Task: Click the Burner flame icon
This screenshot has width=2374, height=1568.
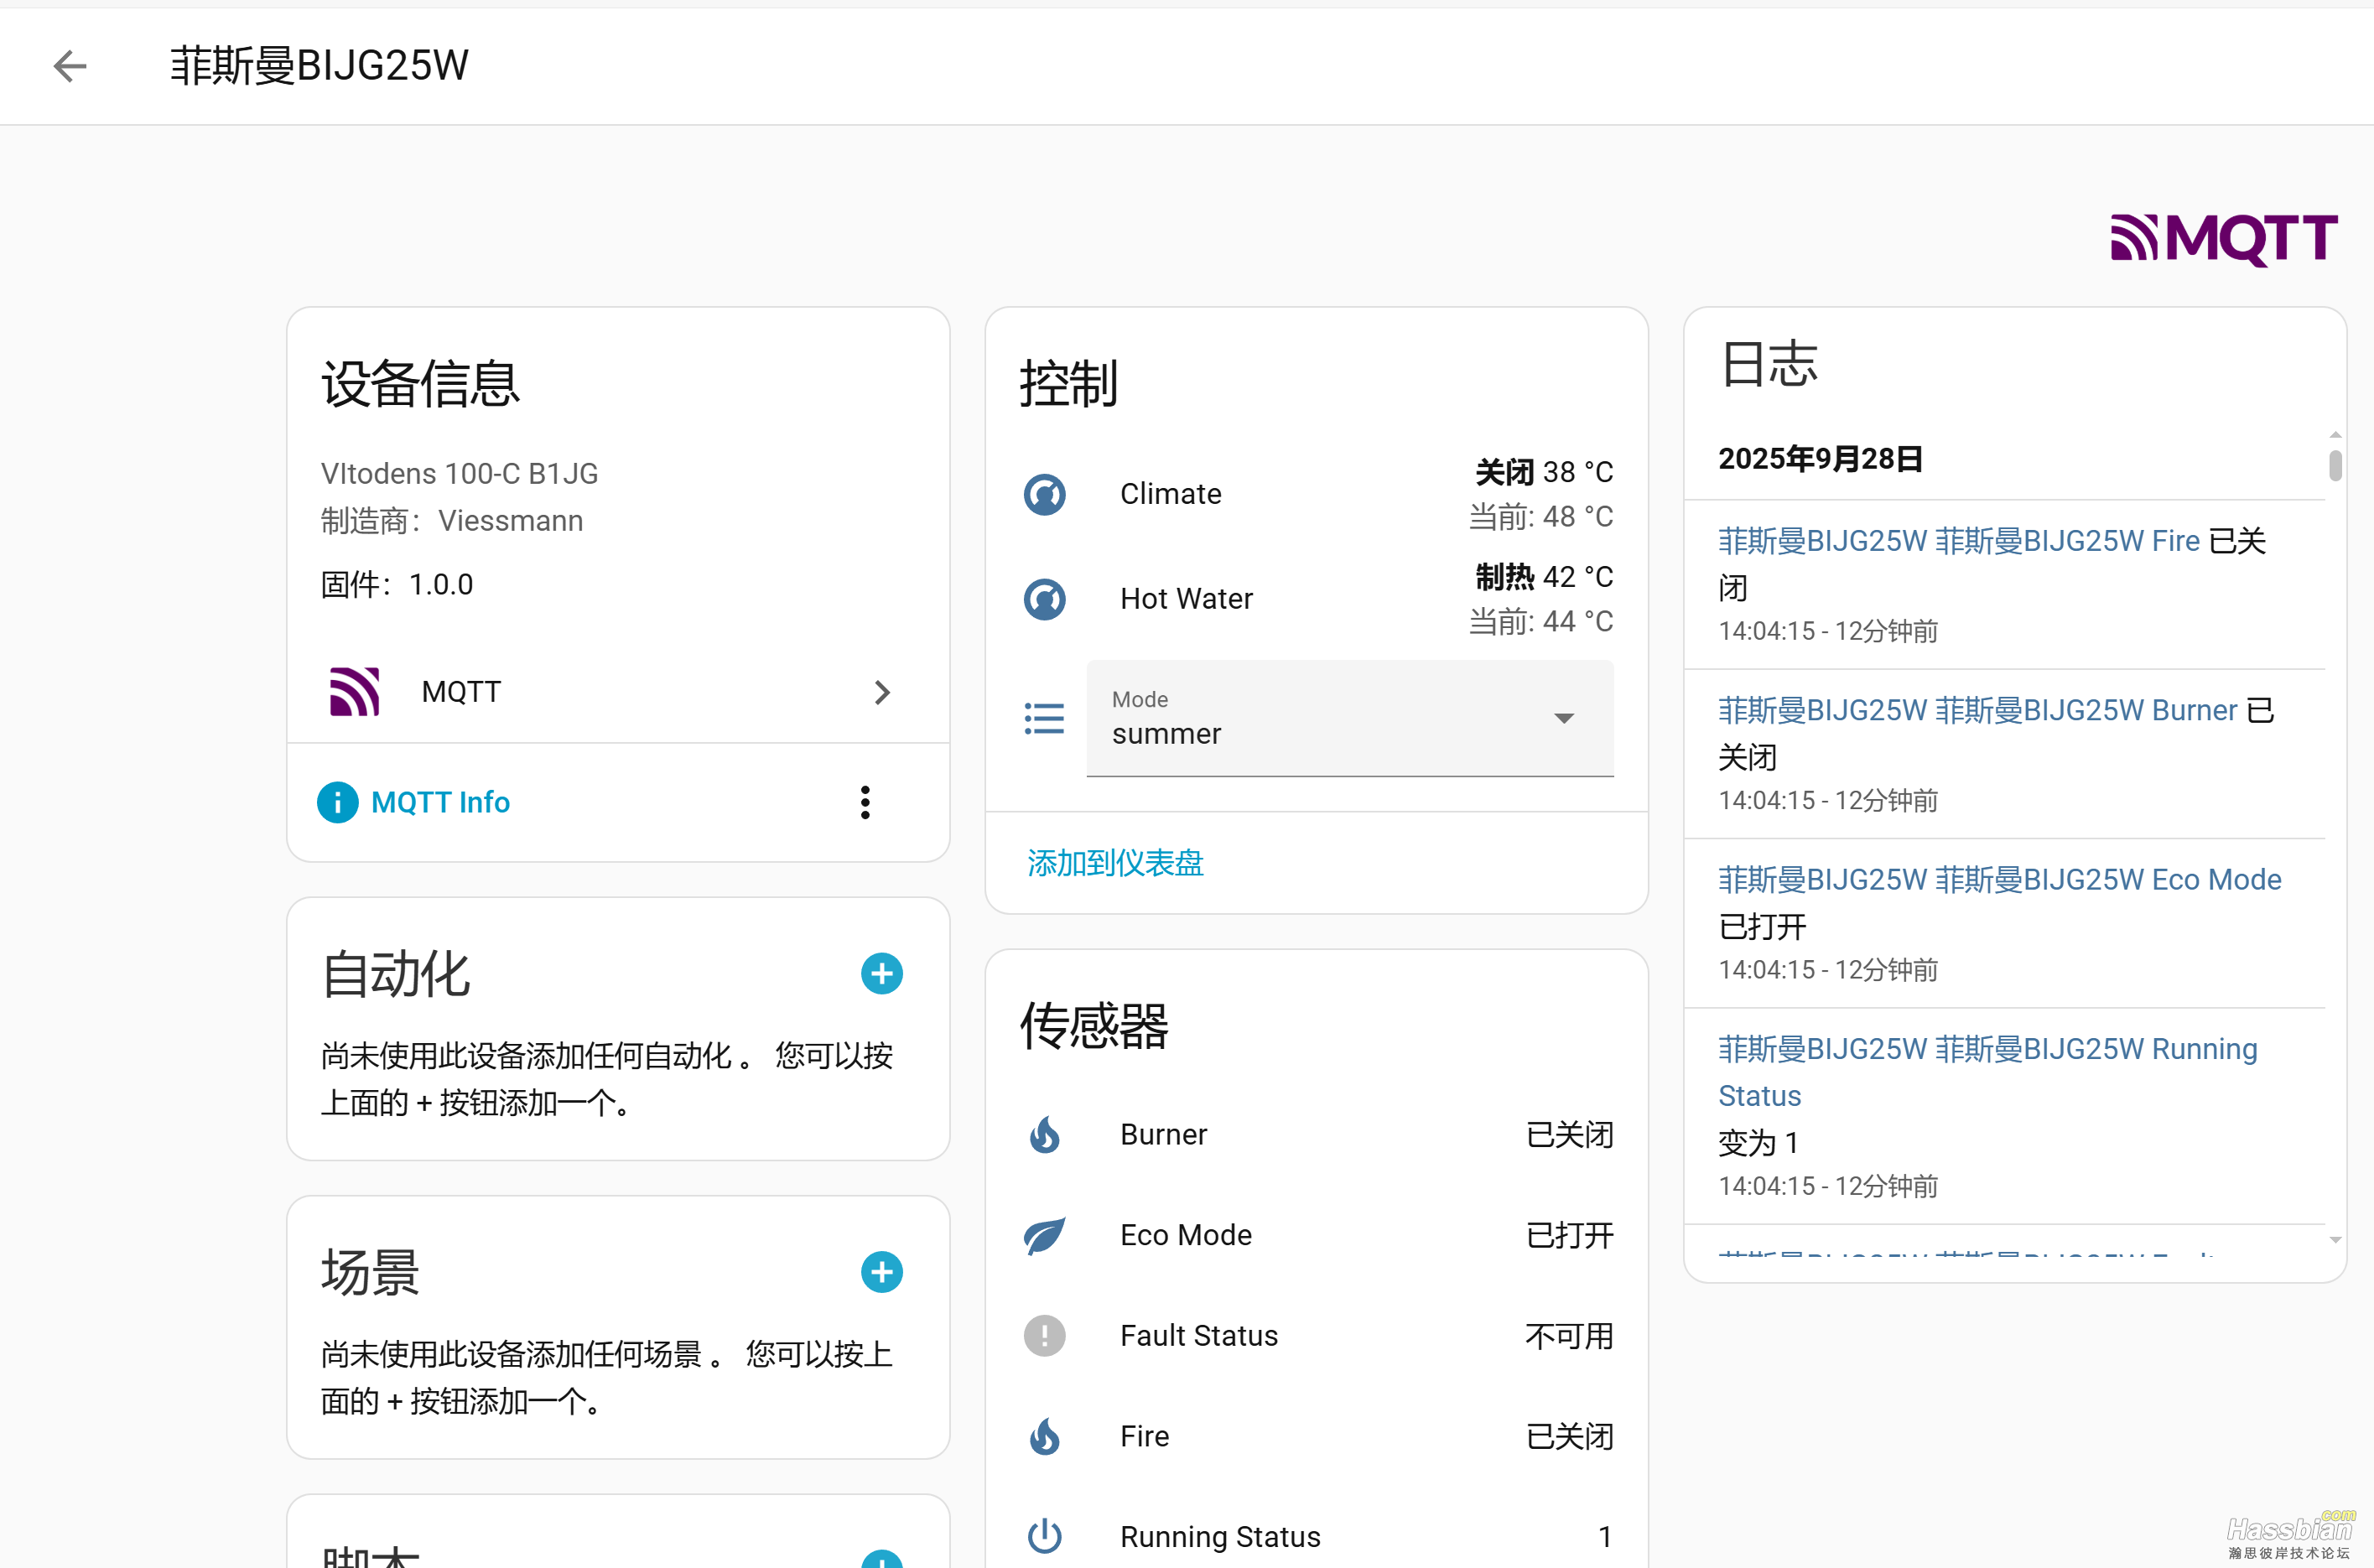Action: point(1044,1135)
